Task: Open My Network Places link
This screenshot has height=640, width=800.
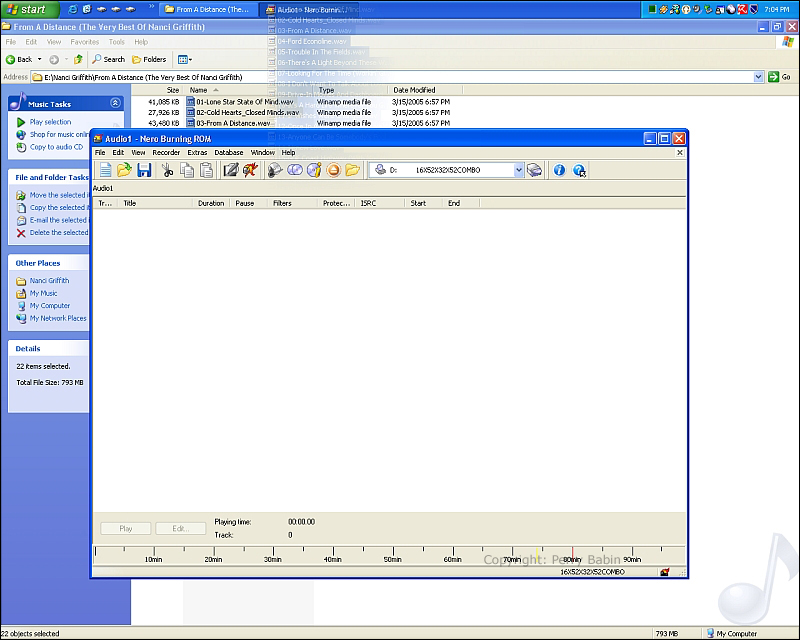Action: [58, 318]
